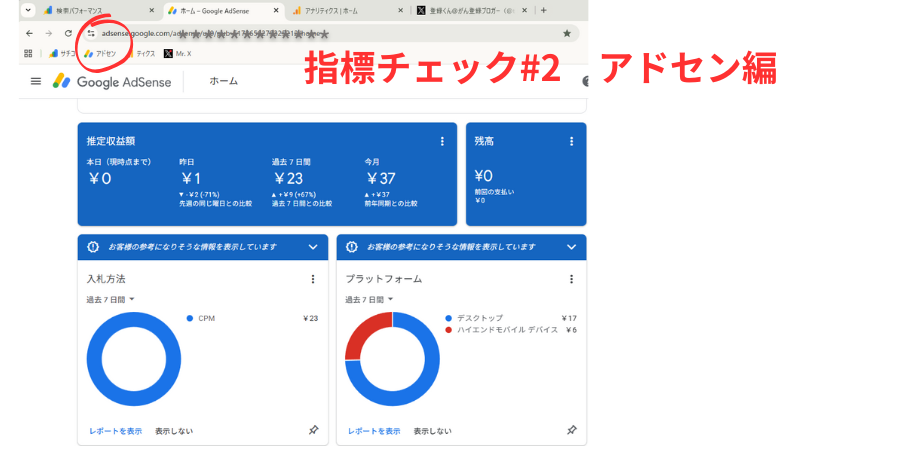Click the red ハイエンドモバイル legend dot
The height and width of the screenshot is (450, 900).
tap(448, 330)
